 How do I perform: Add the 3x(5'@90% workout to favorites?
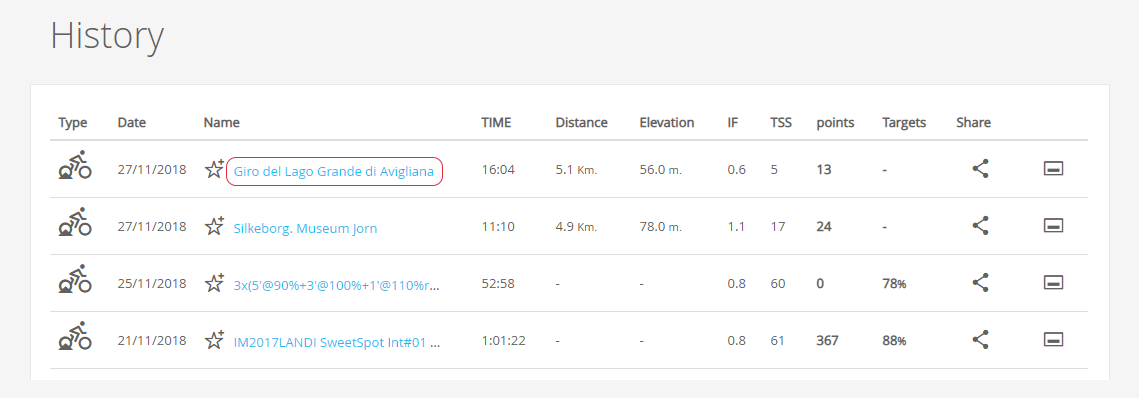(x=214, y=283)
